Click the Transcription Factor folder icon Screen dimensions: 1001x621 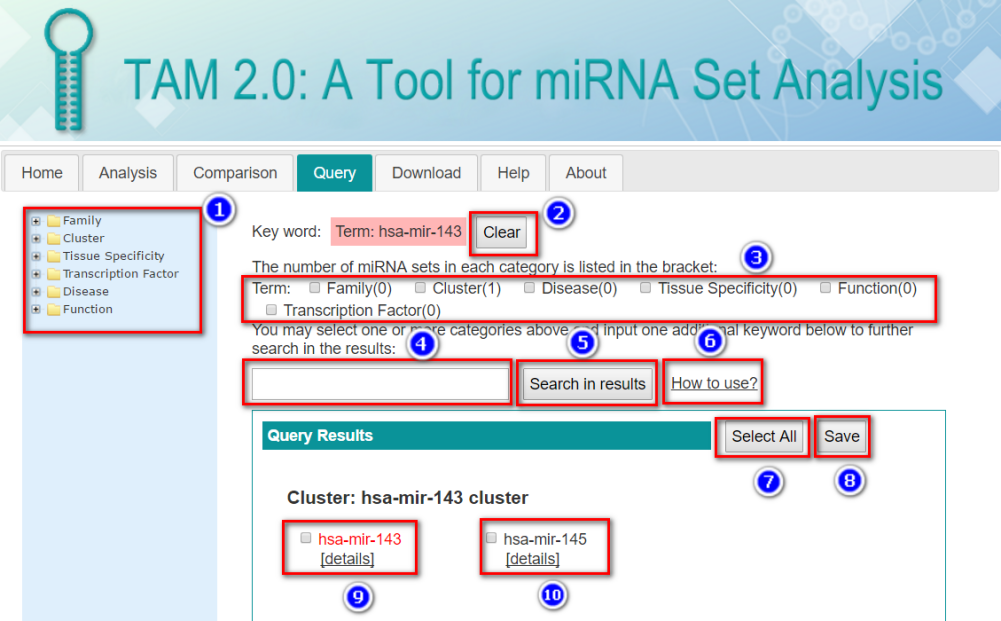54,274
